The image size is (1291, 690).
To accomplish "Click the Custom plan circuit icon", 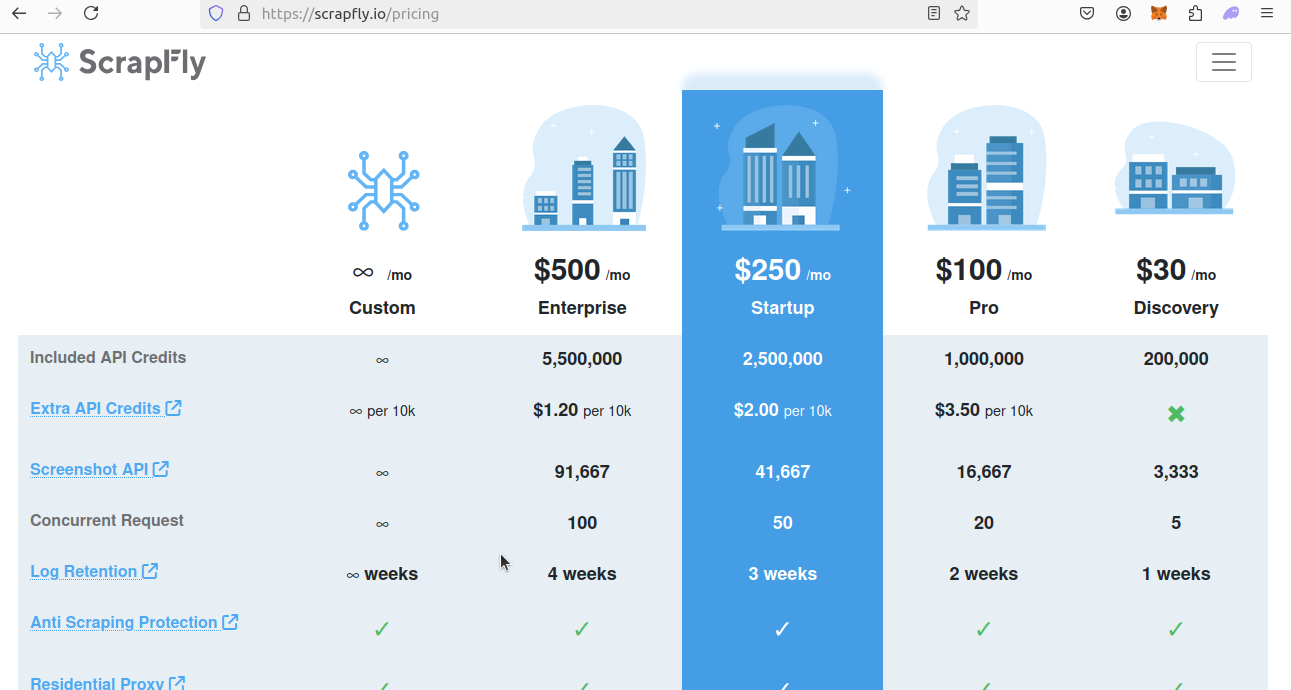I will [383, 191].
